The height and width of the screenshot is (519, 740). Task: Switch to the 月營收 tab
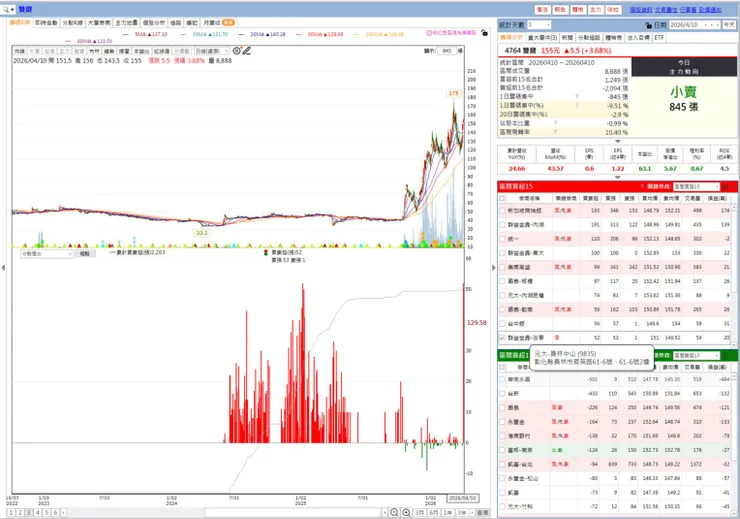[219, 23]
